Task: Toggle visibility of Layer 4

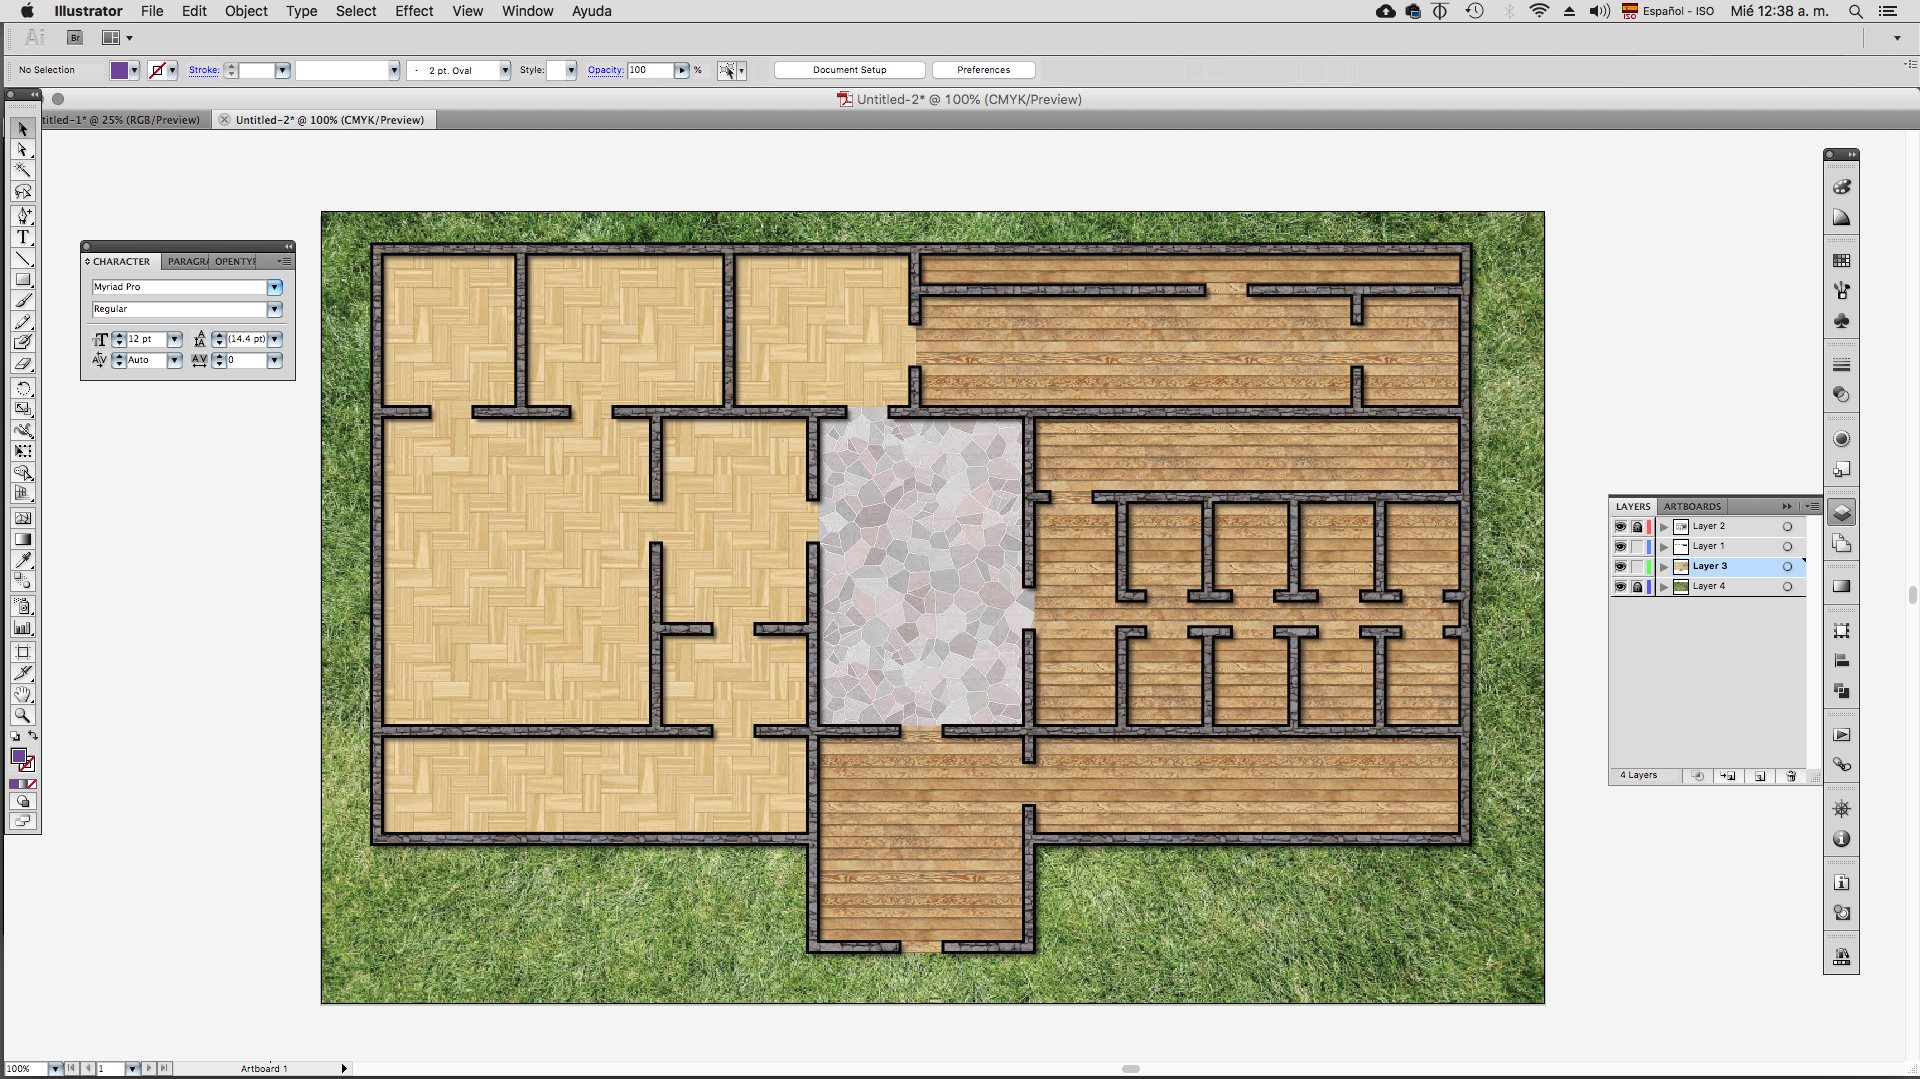Action: click(x=1620, y=587)
